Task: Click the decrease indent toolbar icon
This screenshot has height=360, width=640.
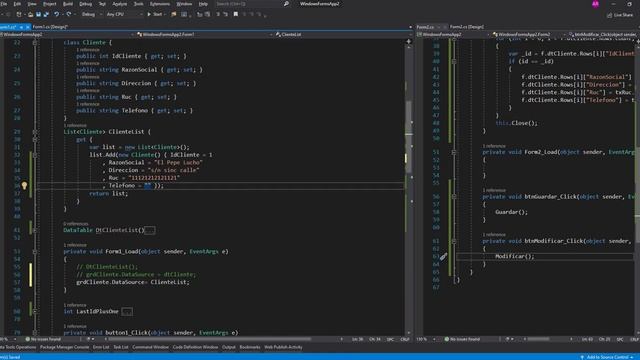Action: click(218, 14)
